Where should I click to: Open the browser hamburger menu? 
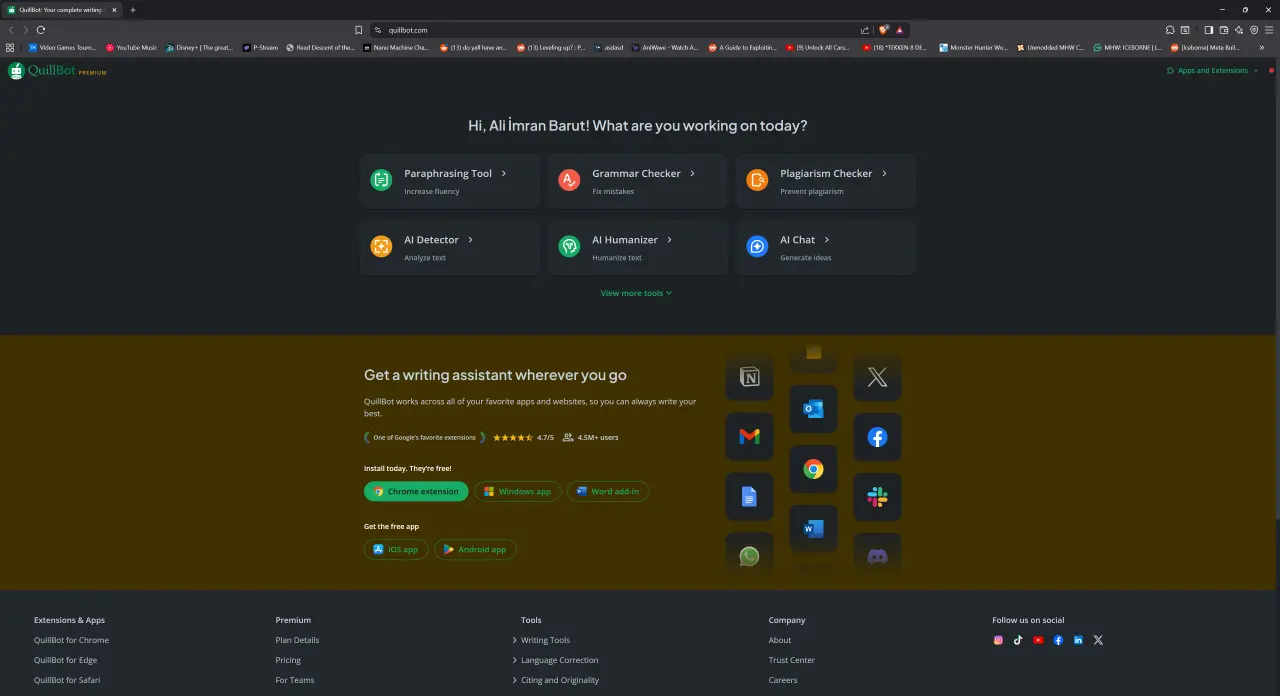pyautogui.click(x=1269, y=30)
